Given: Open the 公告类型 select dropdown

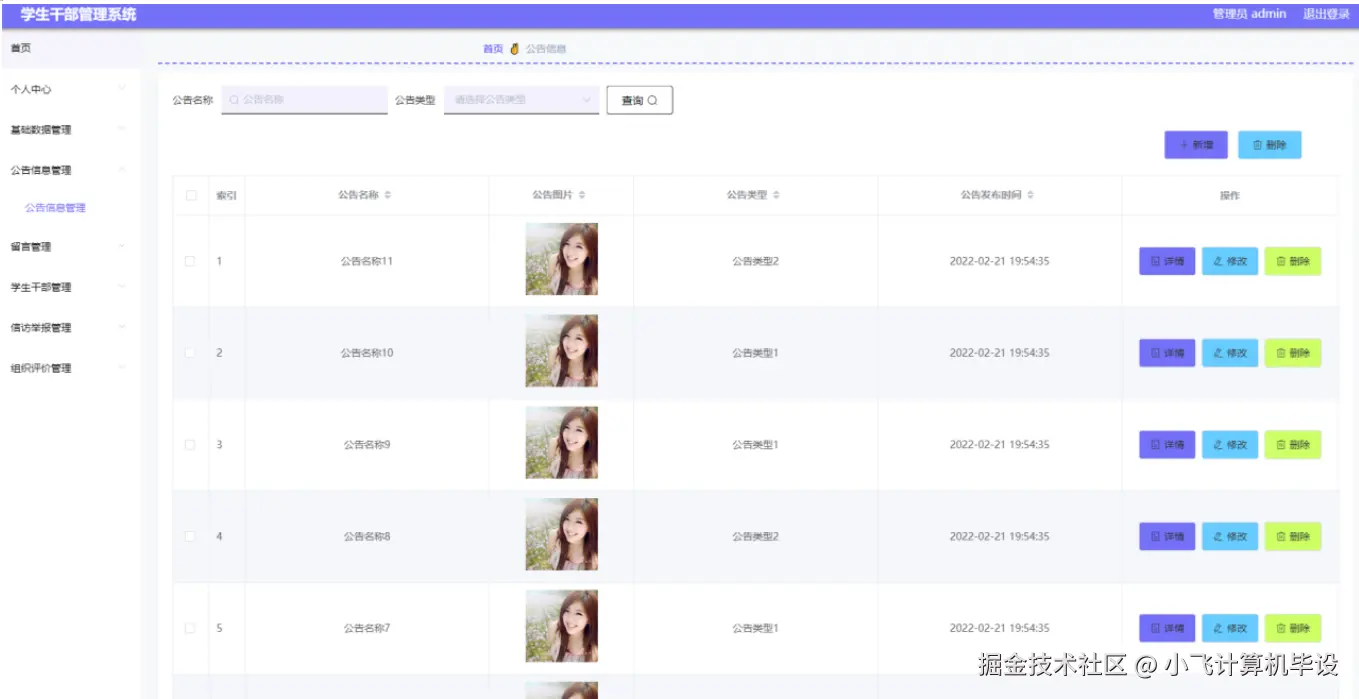Looking at the screenshot, I should point(521,100).
